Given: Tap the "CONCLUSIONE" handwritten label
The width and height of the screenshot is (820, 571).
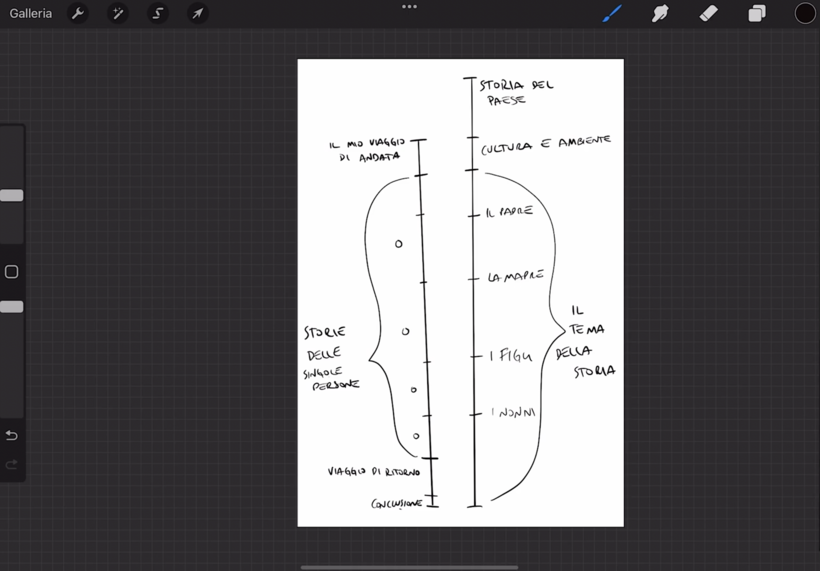Looking at the screenshot, I should [396, 504].
